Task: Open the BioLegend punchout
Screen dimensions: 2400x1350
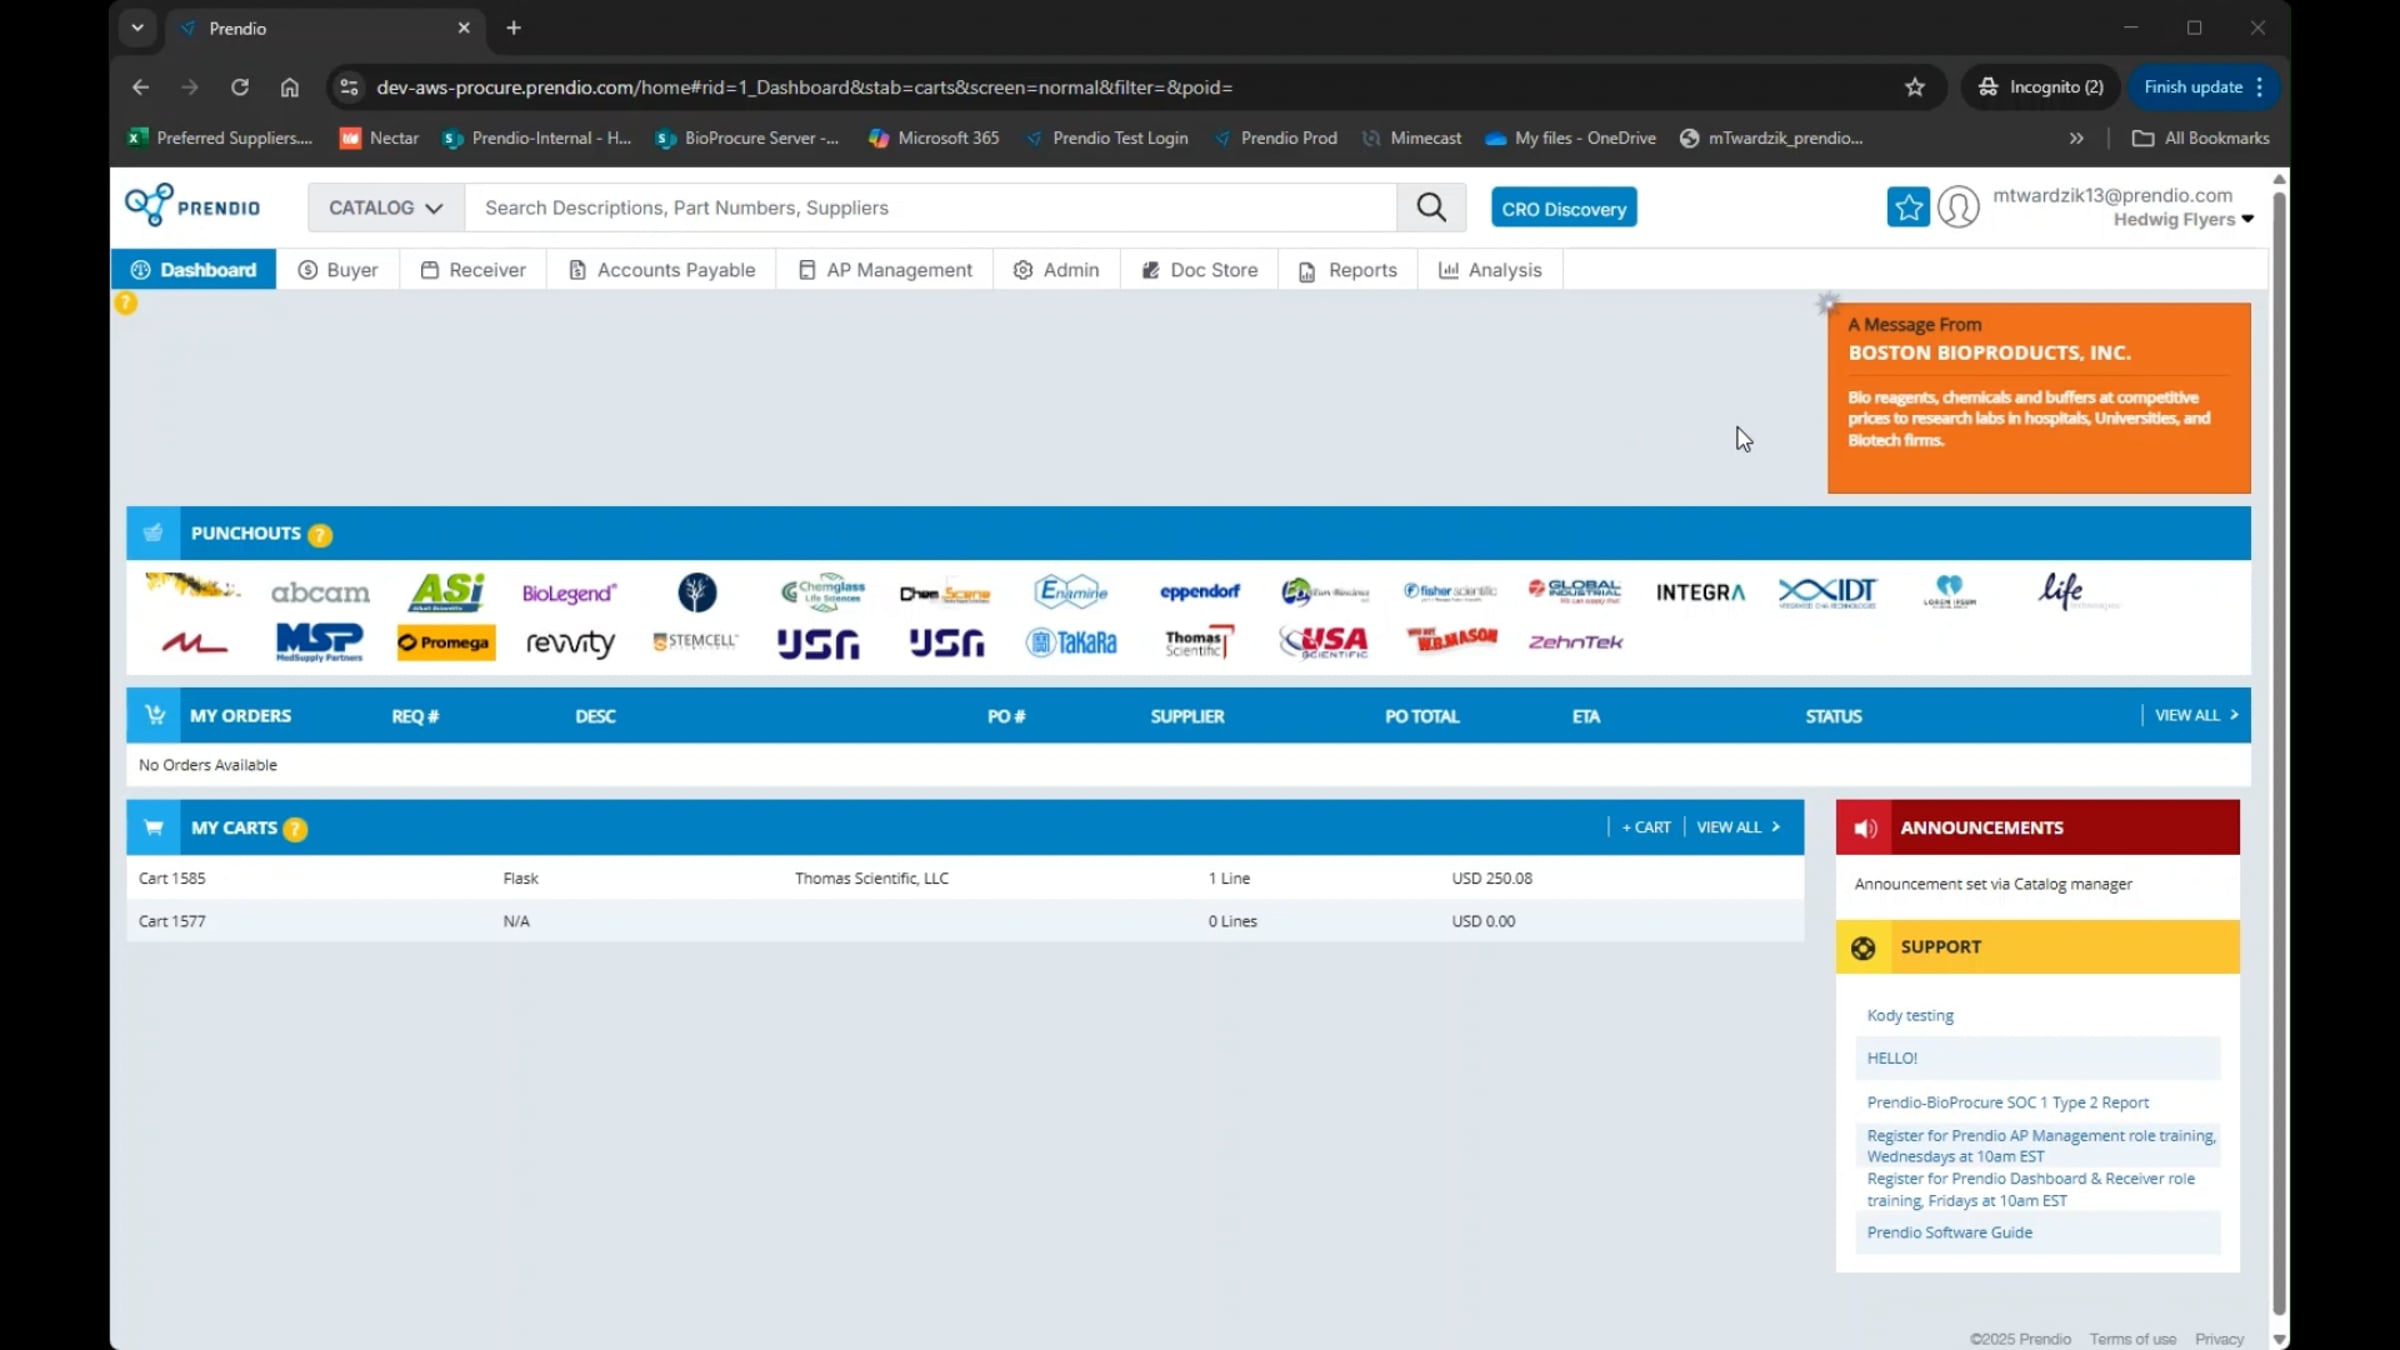Action: (569, 593)
